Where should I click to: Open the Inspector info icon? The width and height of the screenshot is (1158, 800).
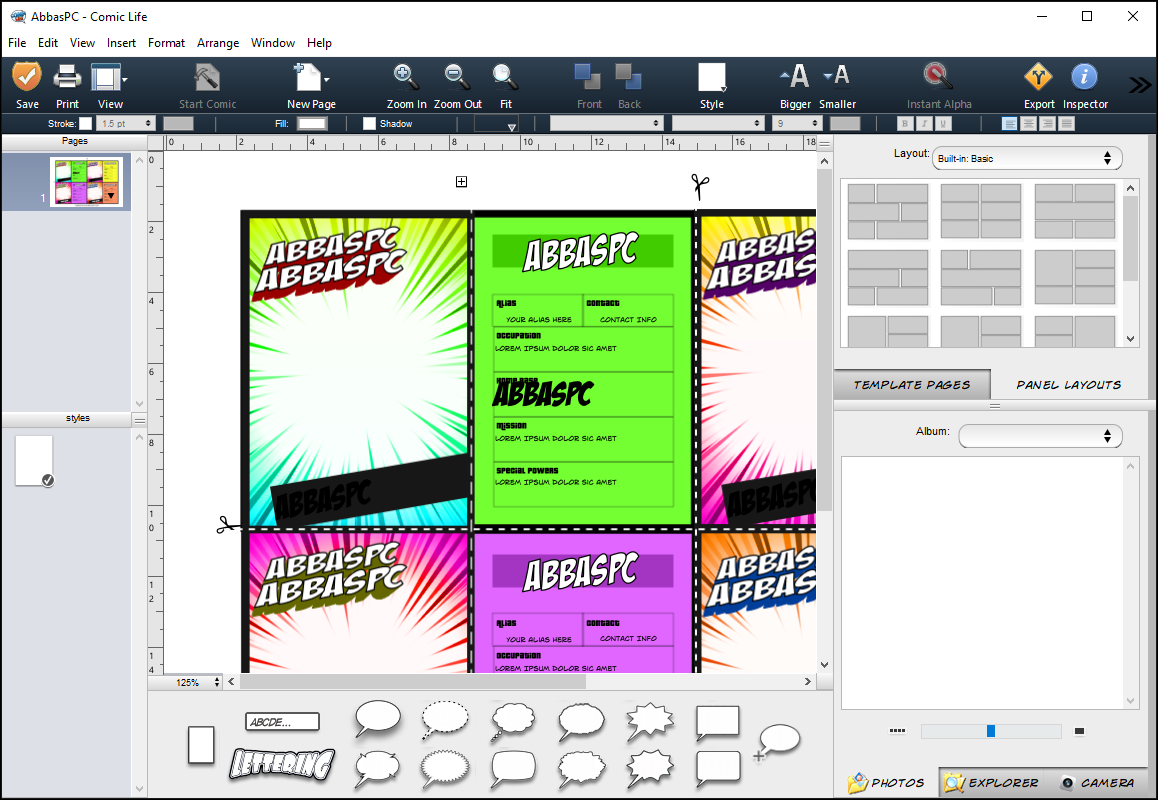[1084, 77]
